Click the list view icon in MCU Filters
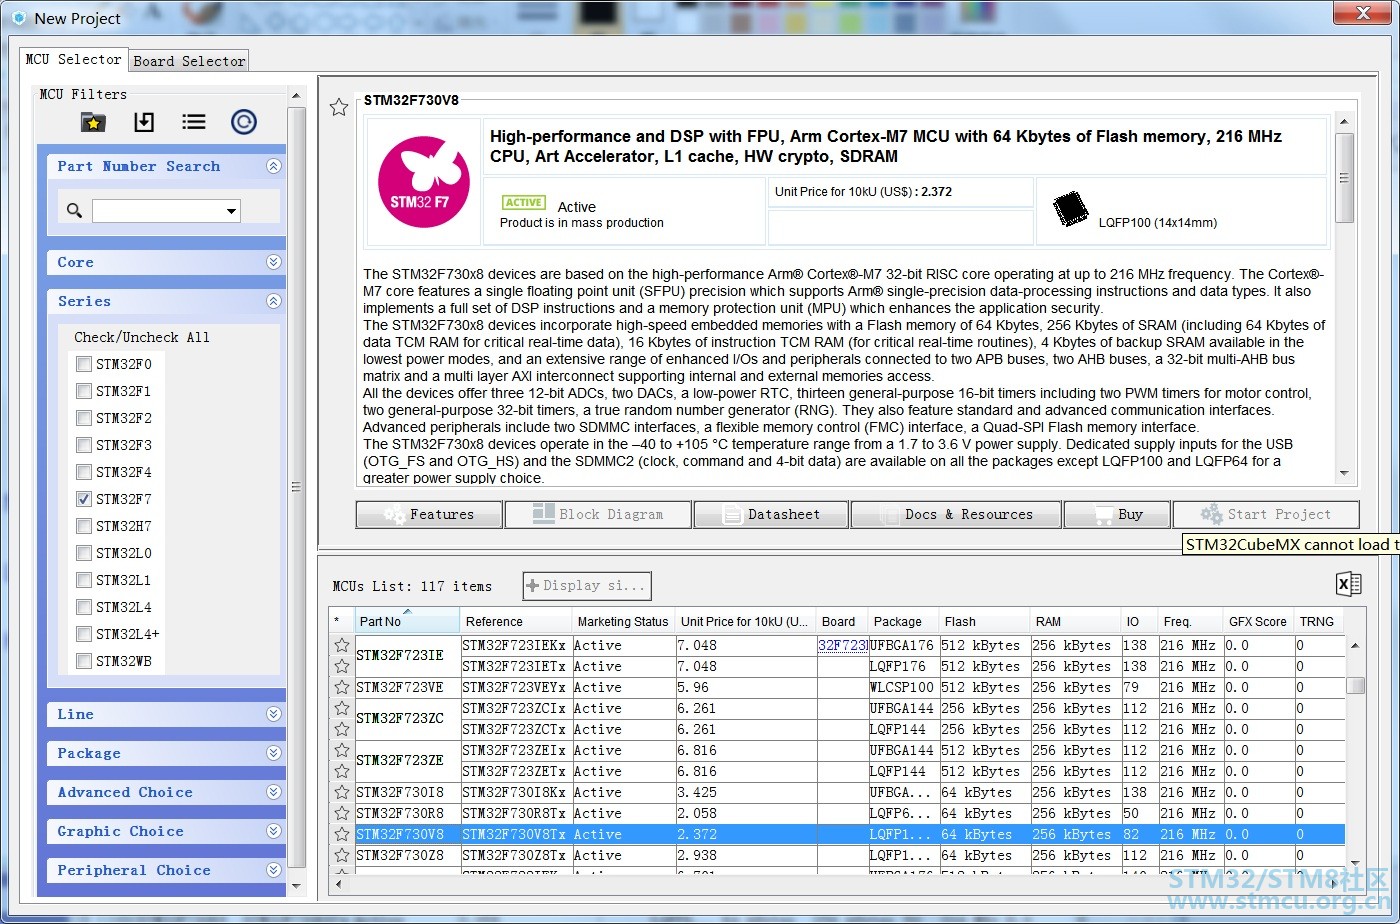The width and height of the screenshot is (1400, 924). pos(194,122)
